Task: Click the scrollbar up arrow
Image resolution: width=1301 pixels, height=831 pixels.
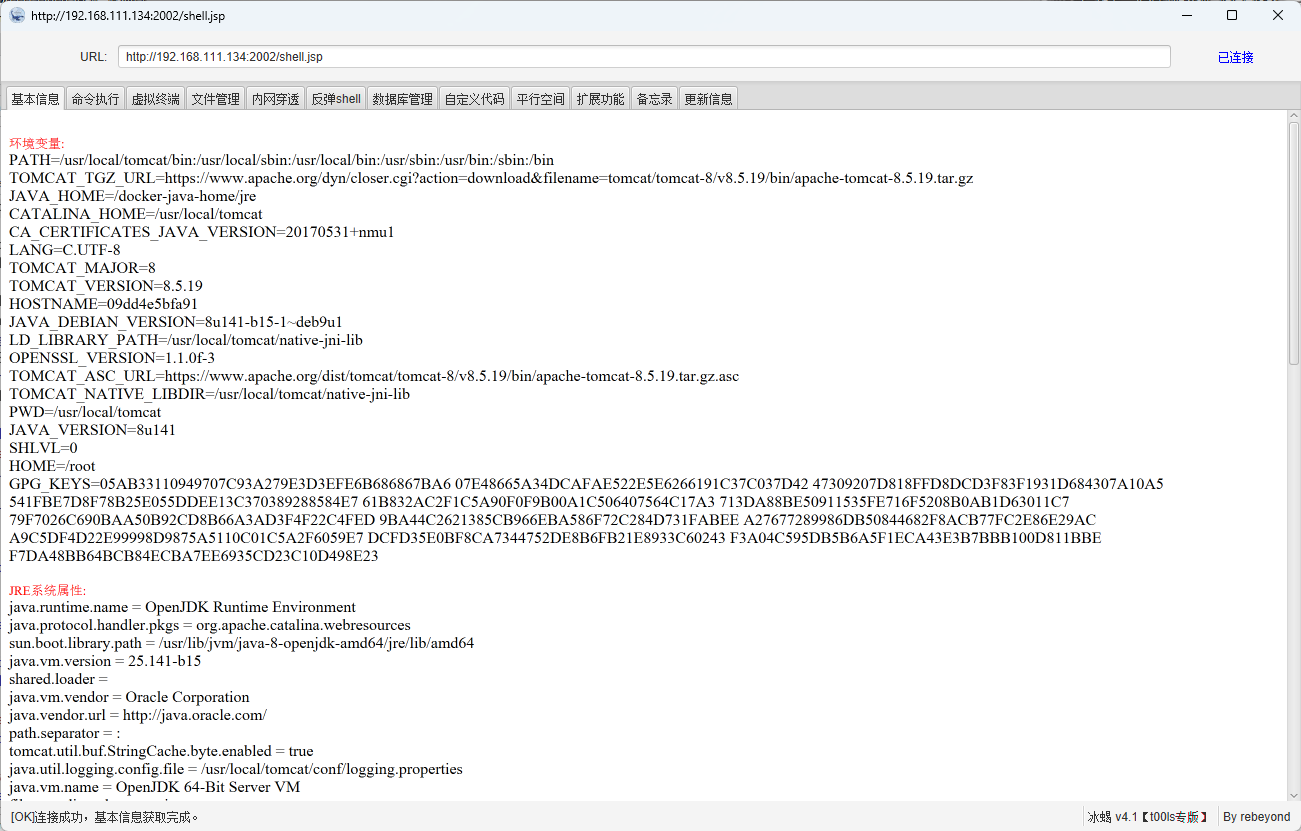Action: click(1293, 117)
